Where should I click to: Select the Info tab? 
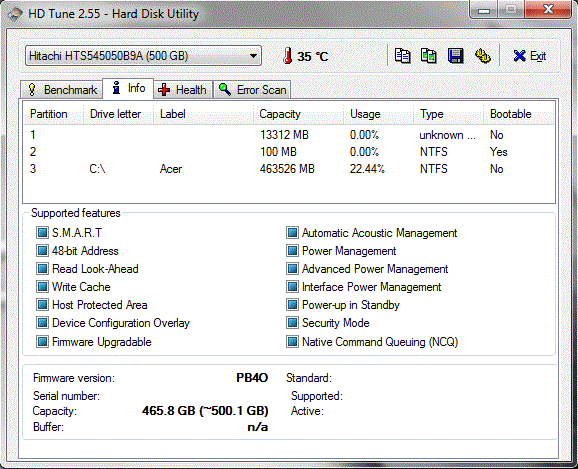coord(128,88)
